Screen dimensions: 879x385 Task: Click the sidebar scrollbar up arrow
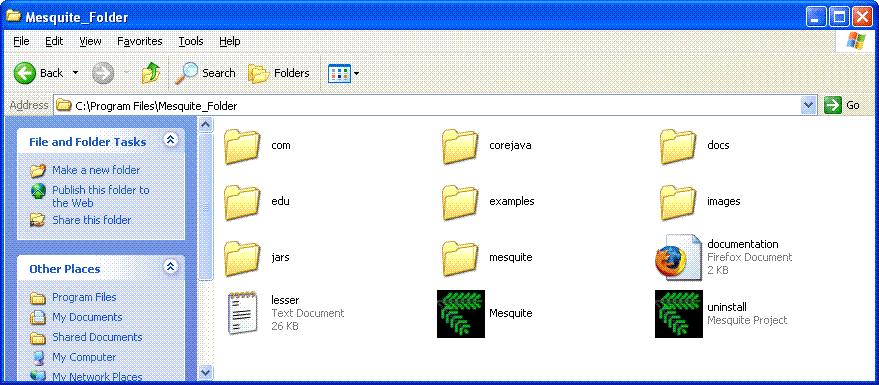pyautogui.click(x=205, y=125)
